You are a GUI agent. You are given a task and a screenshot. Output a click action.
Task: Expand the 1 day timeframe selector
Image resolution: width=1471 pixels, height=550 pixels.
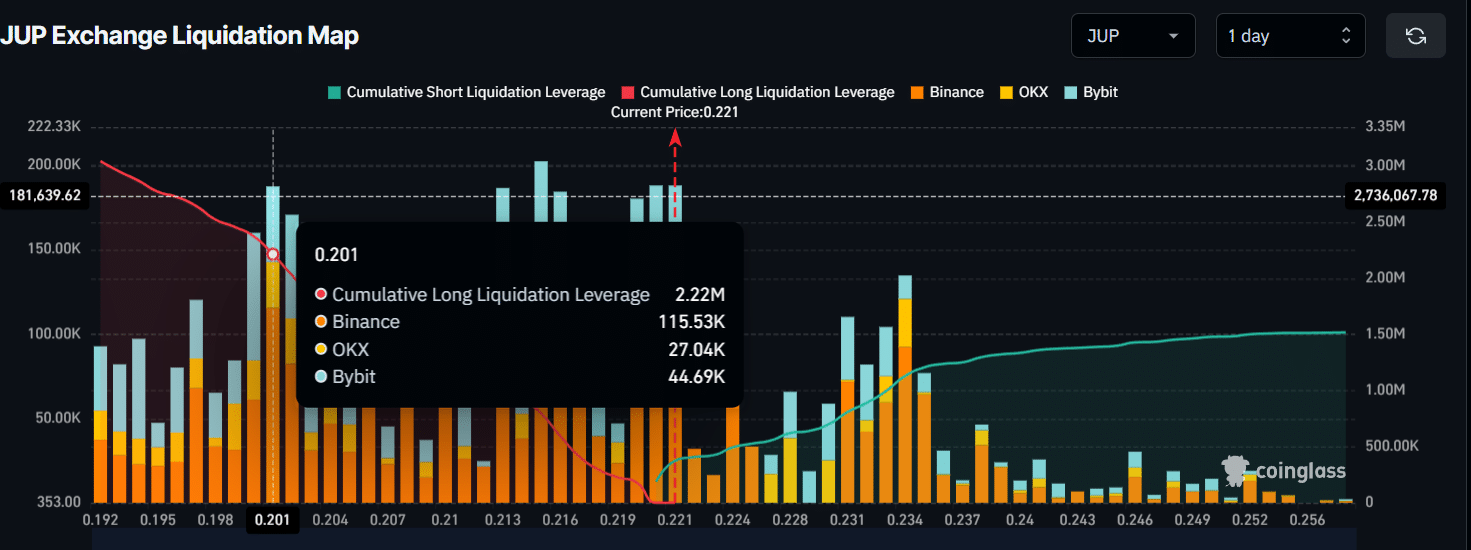1289,36
